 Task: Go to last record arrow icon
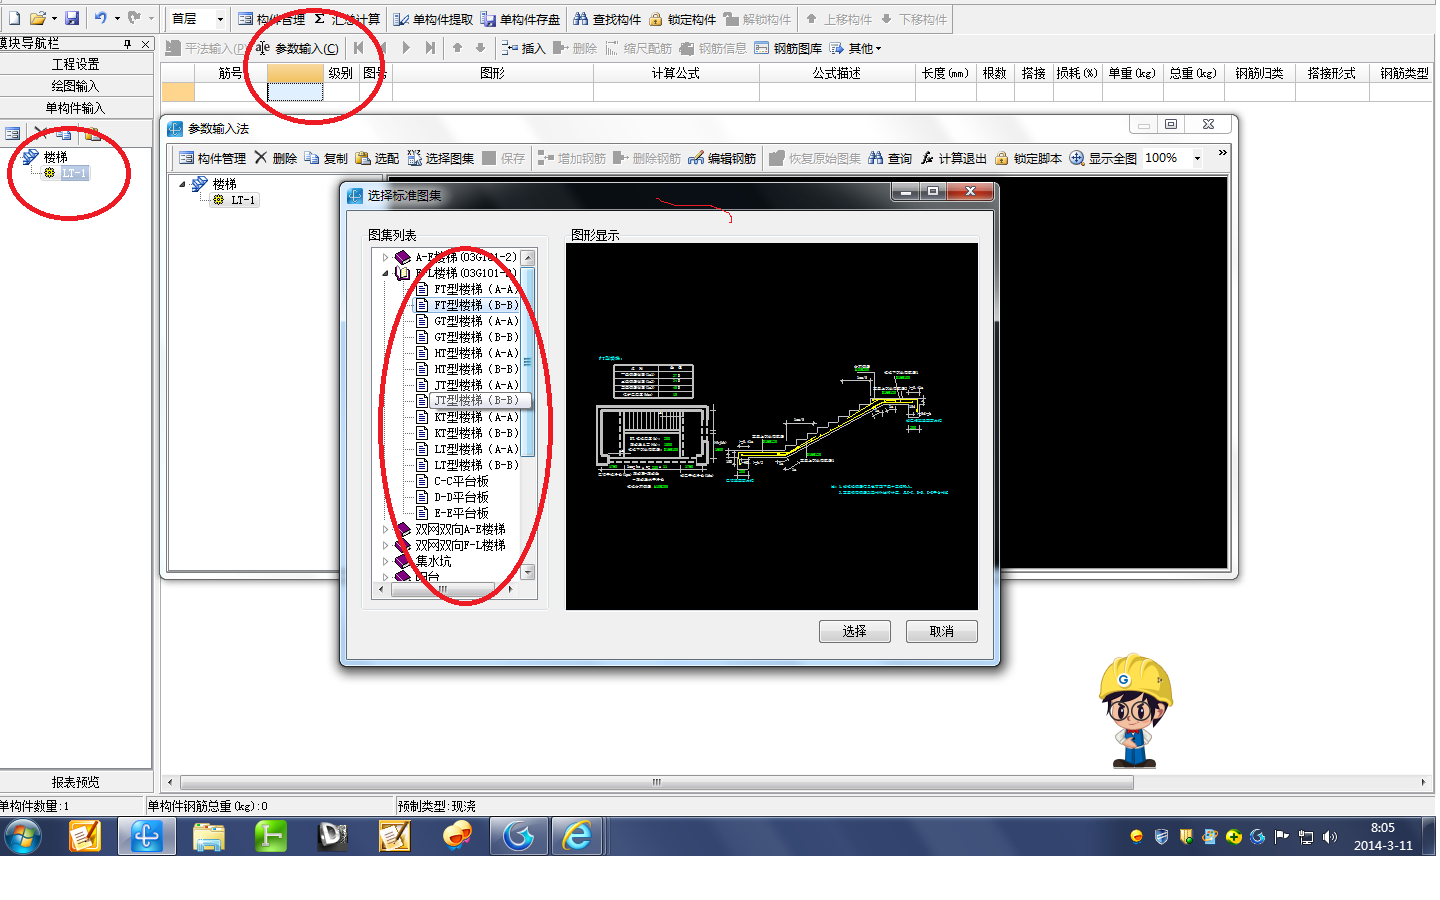tap(430, 48)
